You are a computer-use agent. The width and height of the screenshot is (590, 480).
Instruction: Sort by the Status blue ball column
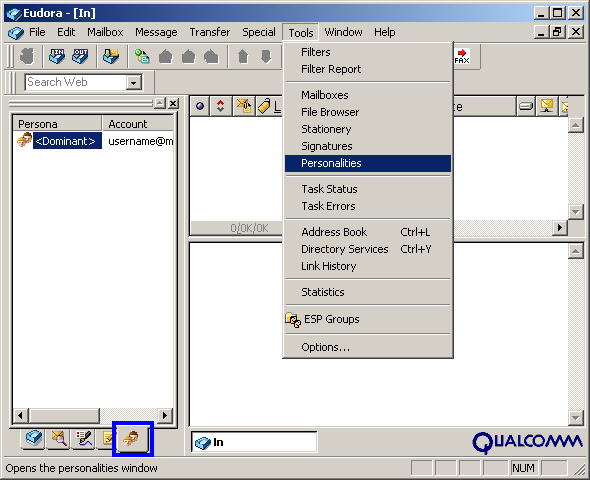[x=200, y=106]
